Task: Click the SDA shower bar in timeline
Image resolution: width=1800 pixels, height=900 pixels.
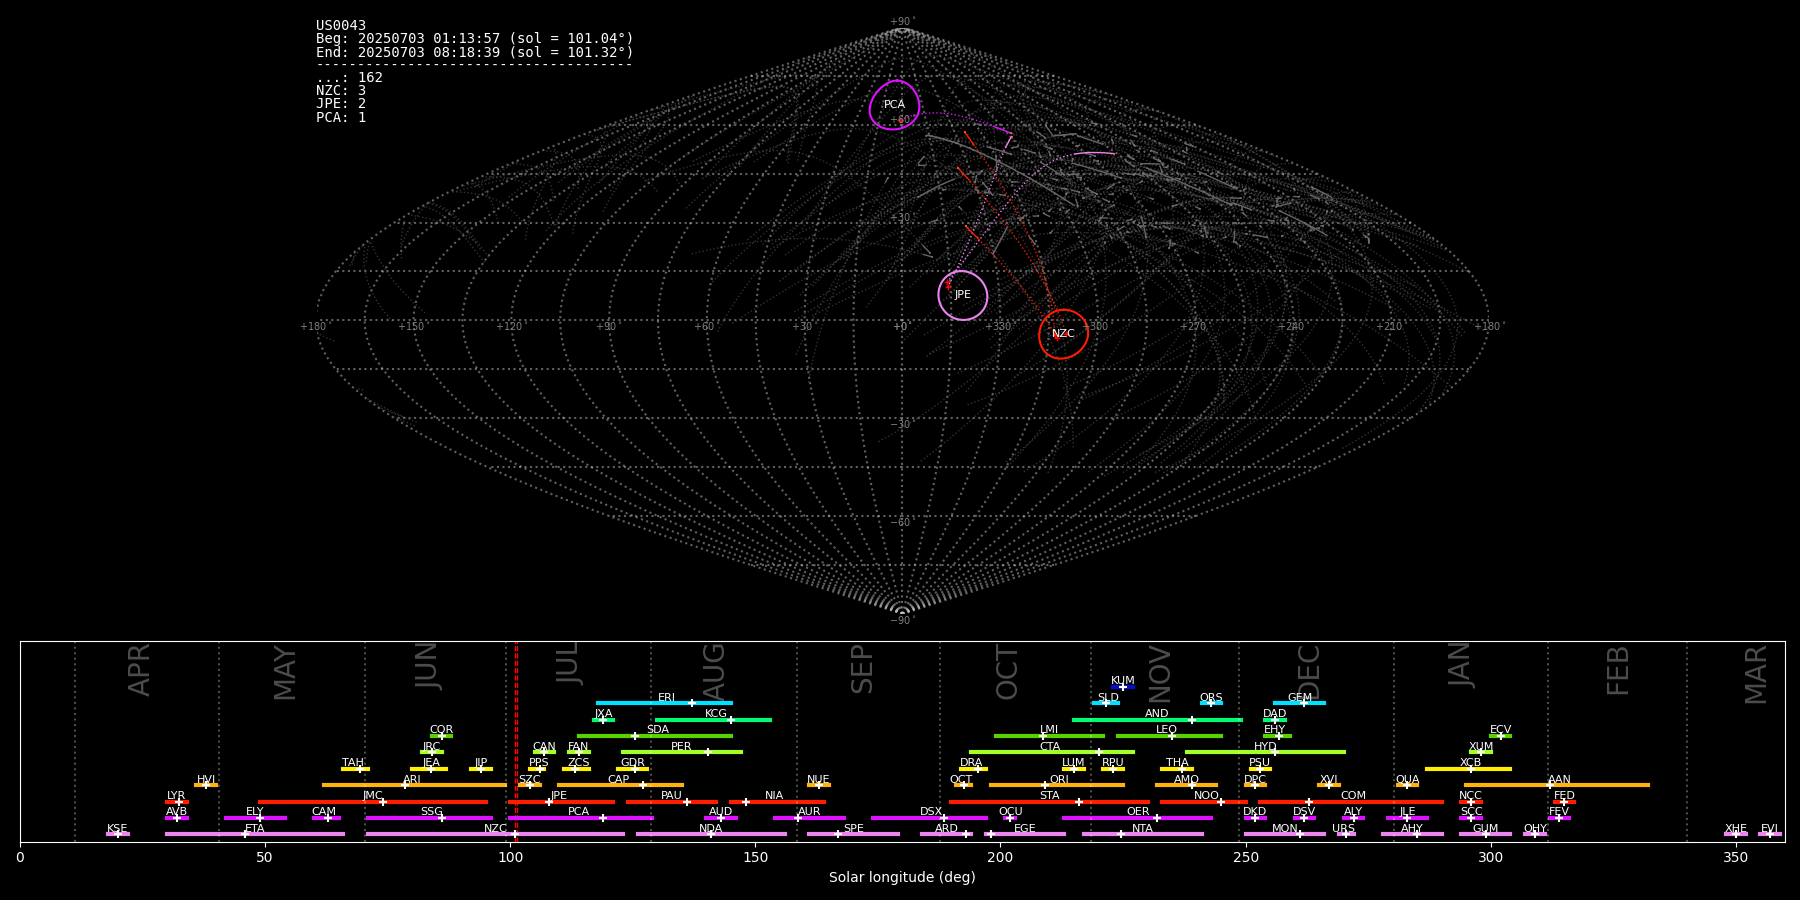Action: point(655,736)
